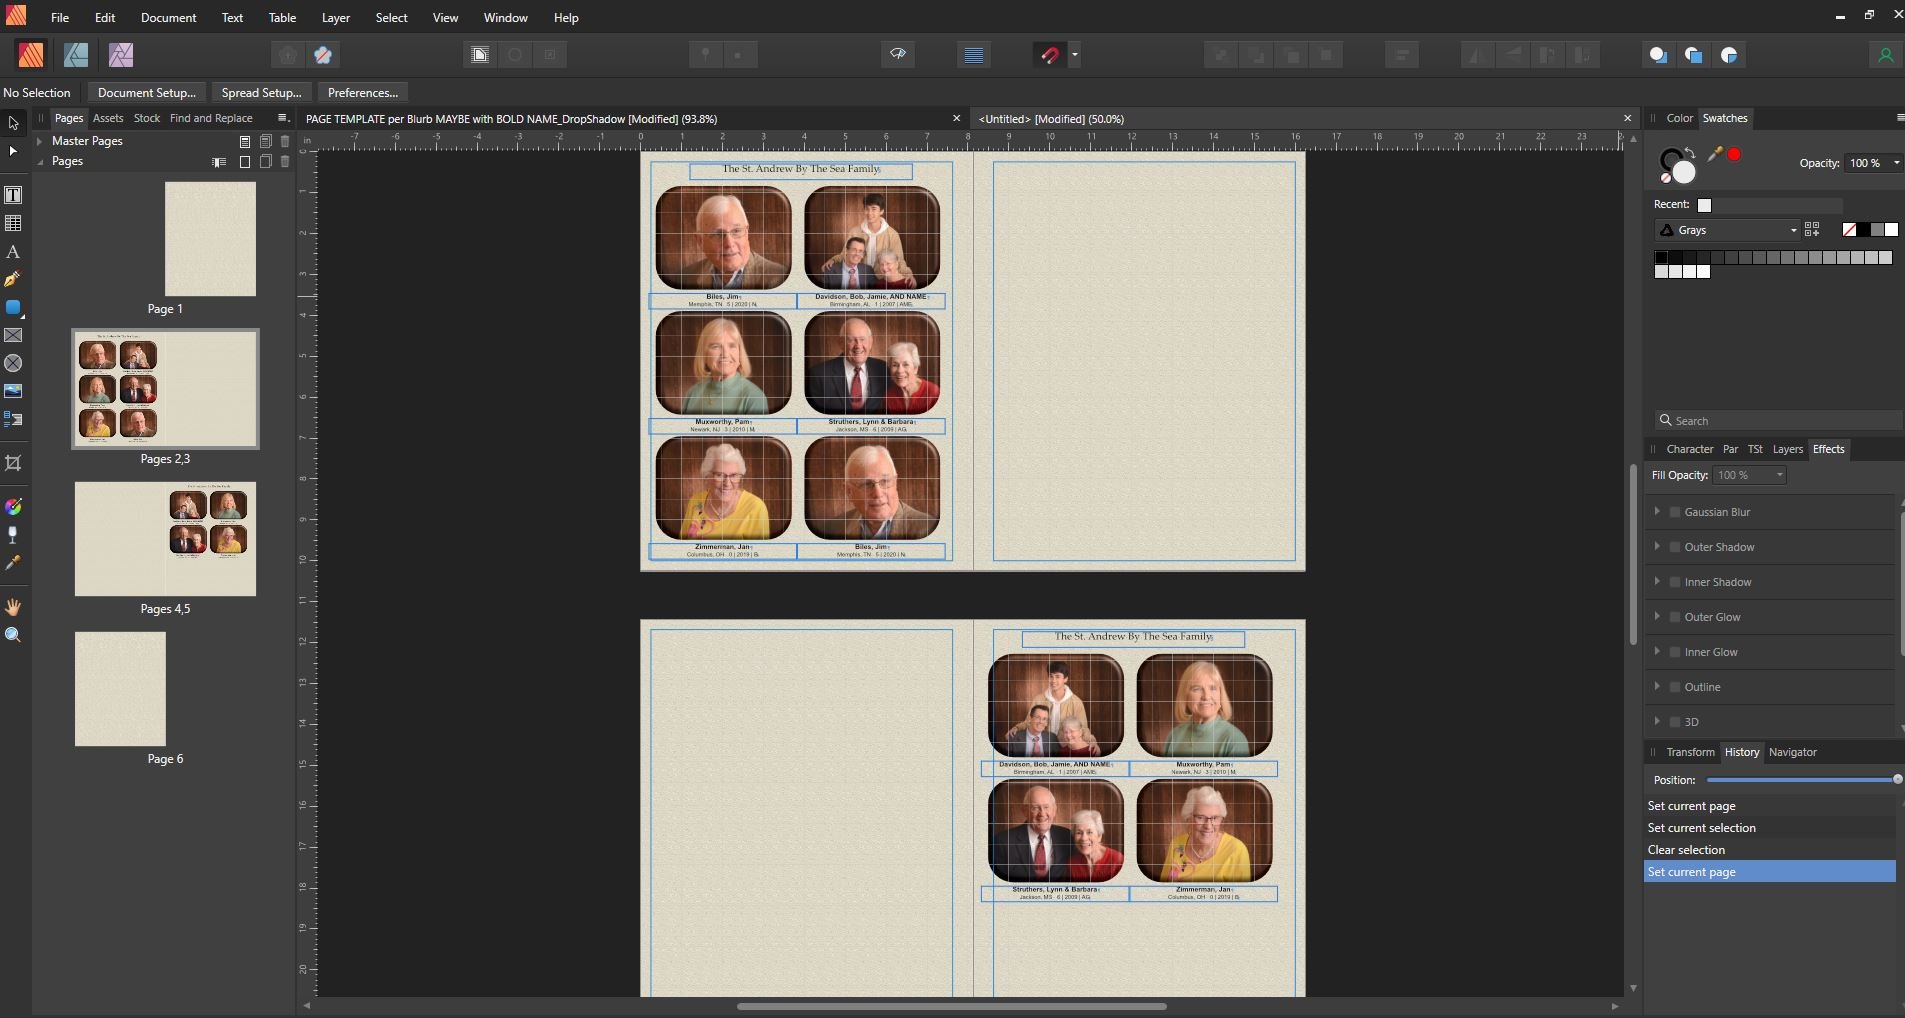Click the Preferences button
The height and width of the screenshot is (1018, 1905).
[x=362, y=93]
